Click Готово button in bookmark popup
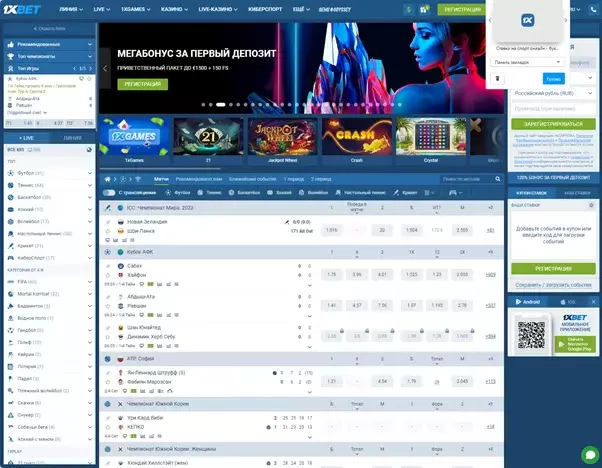Image resolution: width=602 pixels, height=468 pixels. (554, 79)
